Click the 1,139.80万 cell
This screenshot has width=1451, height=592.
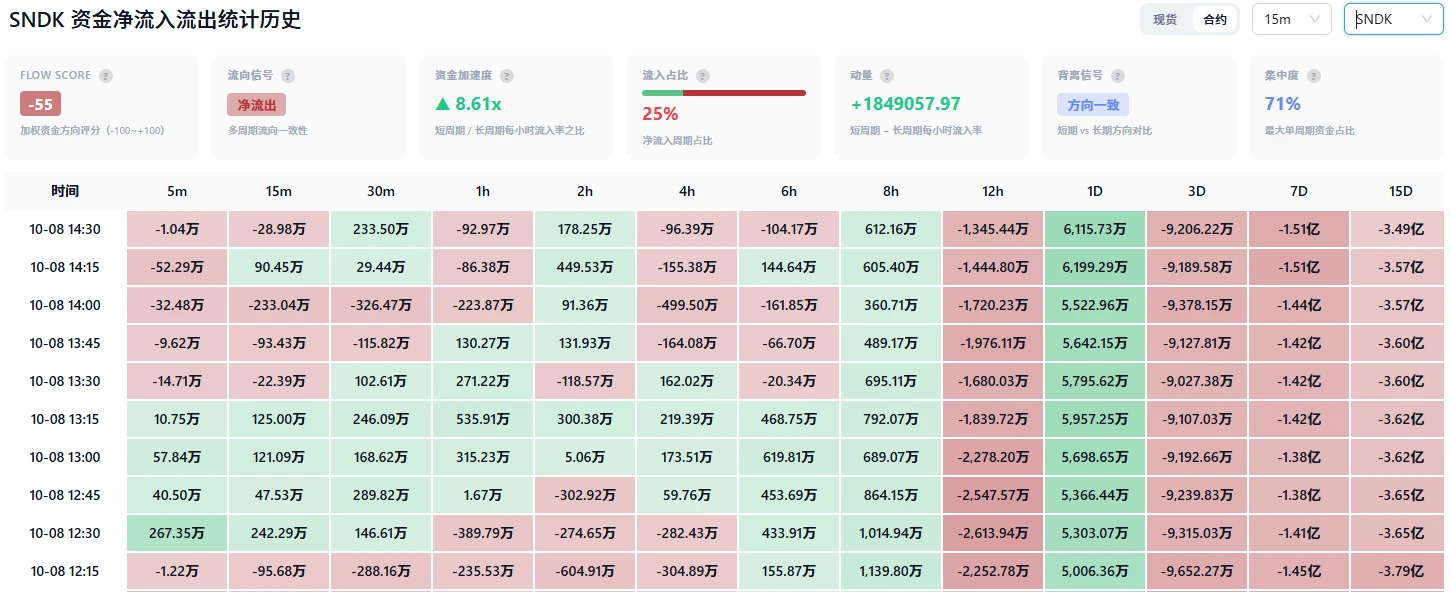pos(891,571)
